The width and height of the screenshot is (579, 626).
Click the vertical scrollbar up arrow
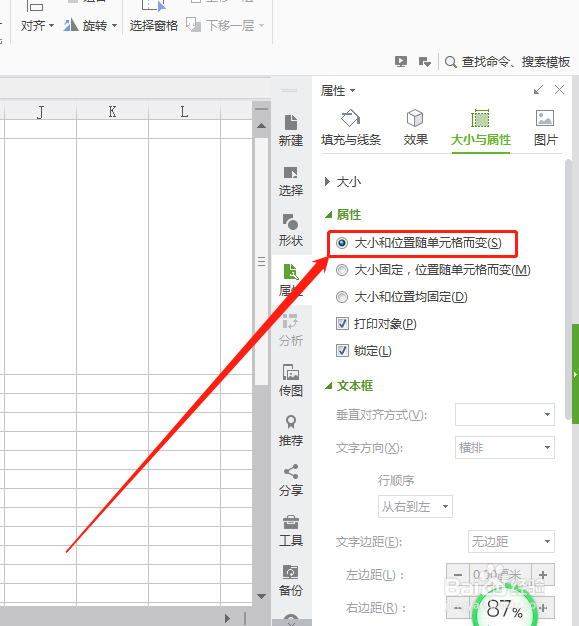click(262, 126)
